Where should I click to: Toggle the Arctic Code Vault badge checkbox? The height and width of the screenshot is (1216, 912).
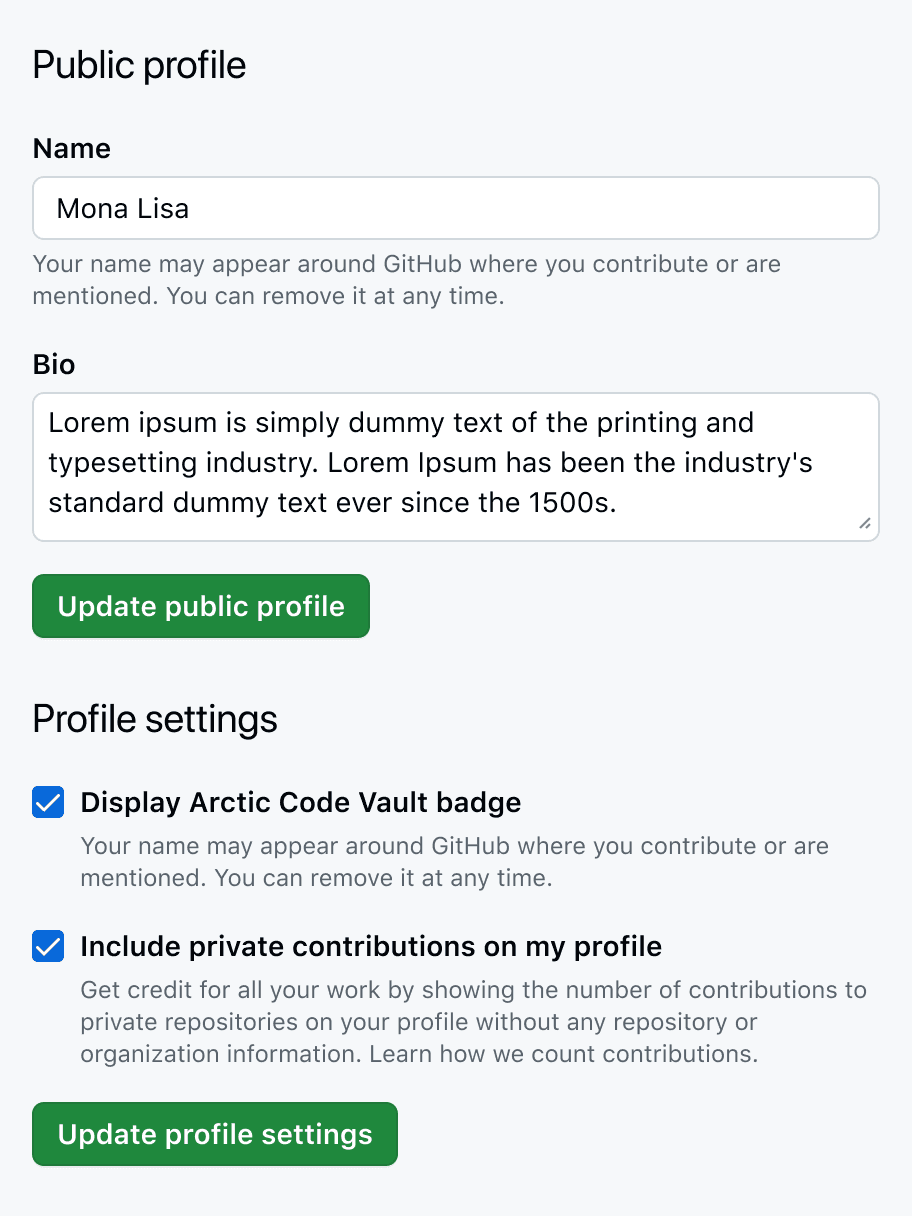coord(47,802)
